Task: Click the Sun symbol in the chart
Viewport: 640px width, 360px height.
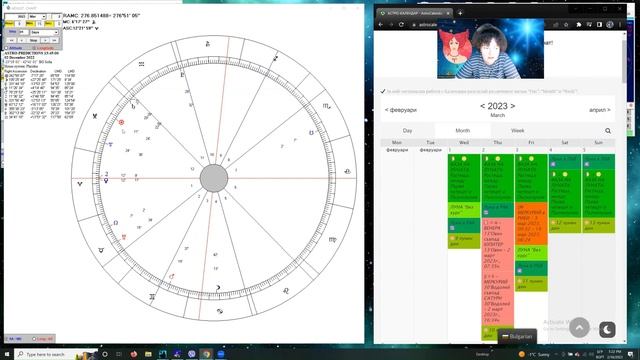Action: point(121,122)
